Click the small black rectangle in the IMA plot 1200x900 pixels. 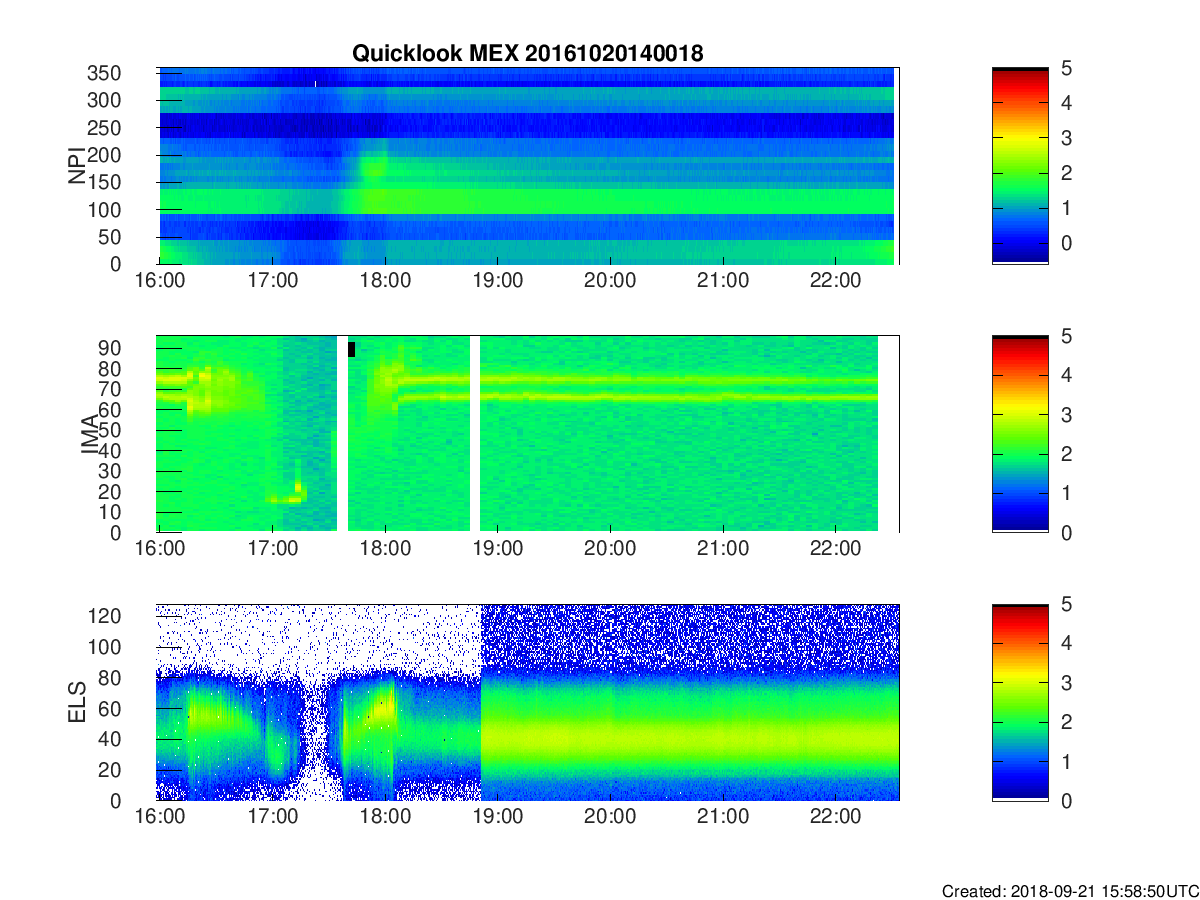coord(351,349)
